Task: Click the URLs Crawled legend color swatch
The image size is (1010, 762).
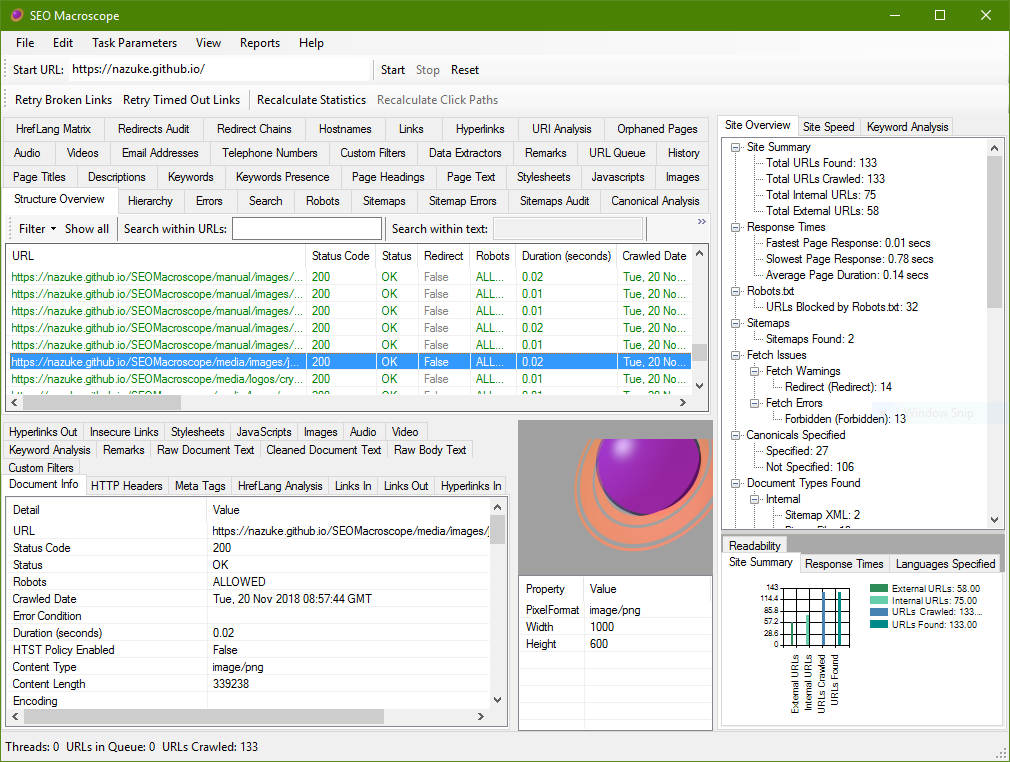Action: click(x=879, y=612)
